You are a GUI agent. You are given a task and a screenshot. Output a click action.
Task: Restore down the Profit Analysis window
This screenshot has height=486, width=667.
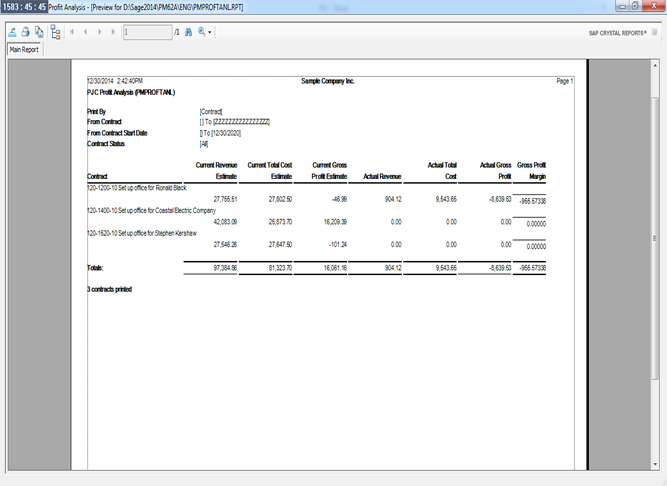[x=636, y=6]
